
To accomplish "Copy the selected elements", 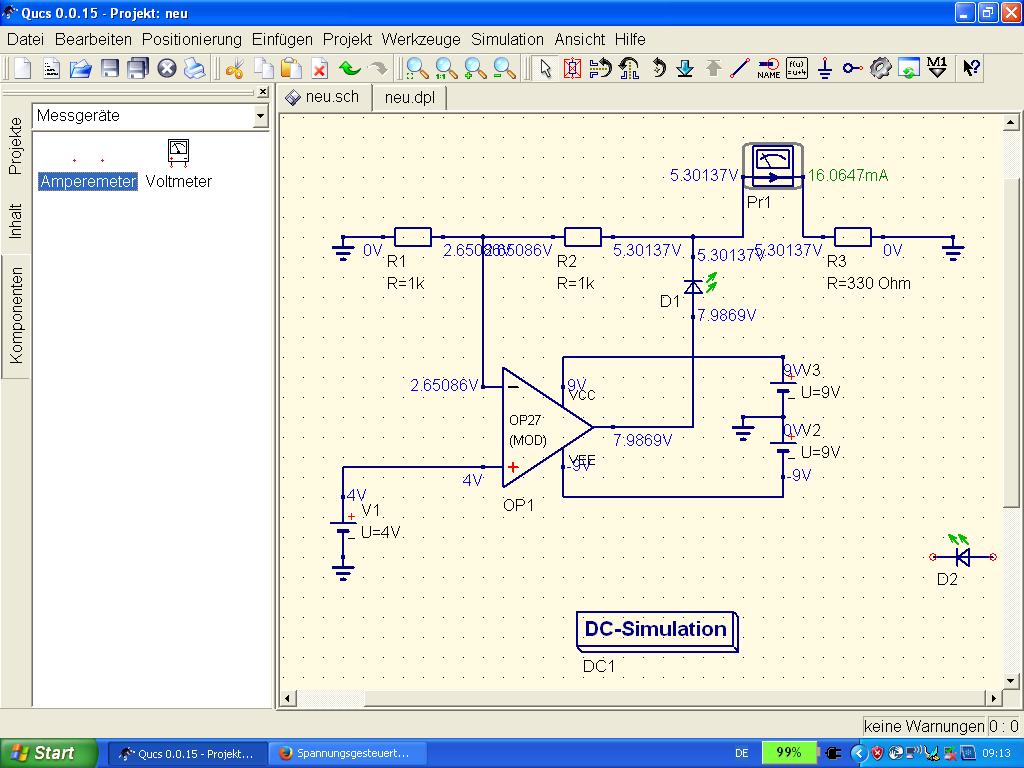I will (263, 68).
